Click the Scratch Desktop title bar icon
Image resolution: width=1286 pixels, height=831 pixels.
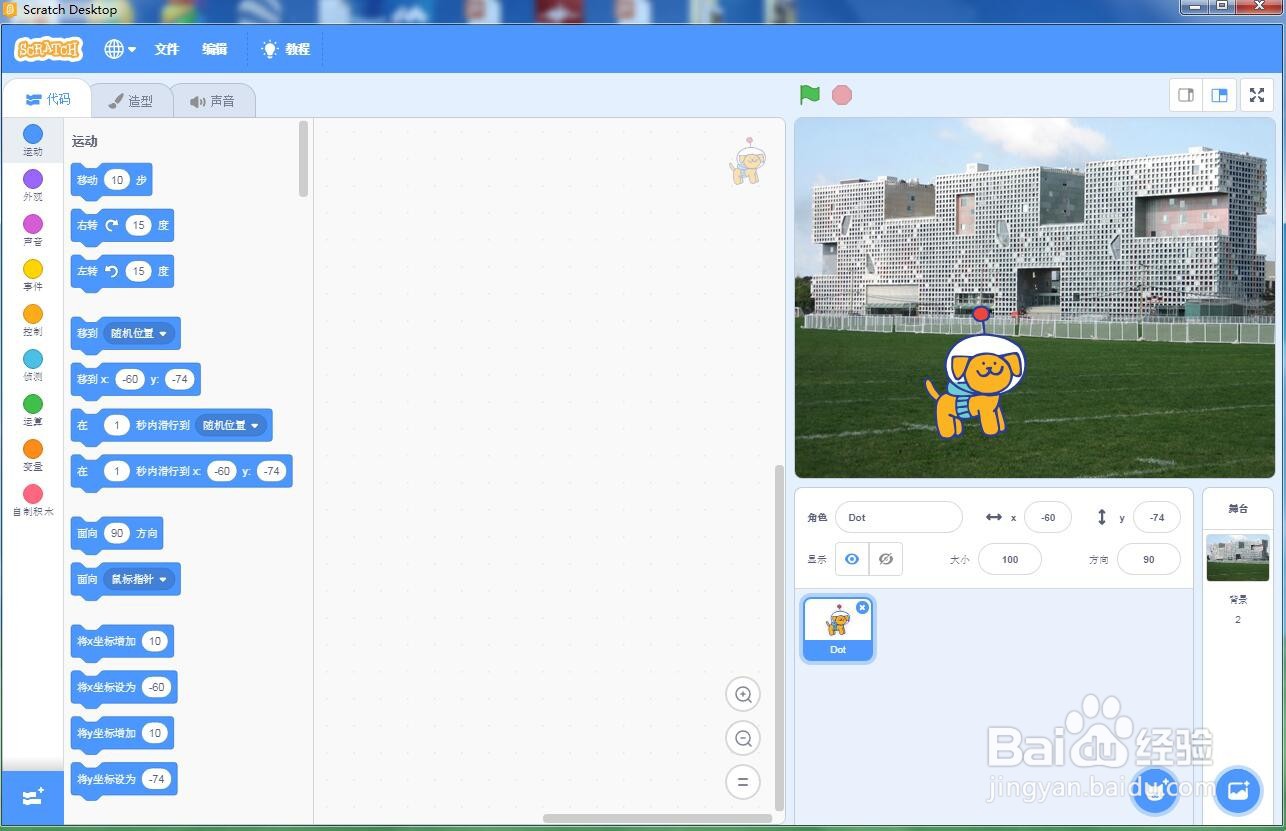11,9
